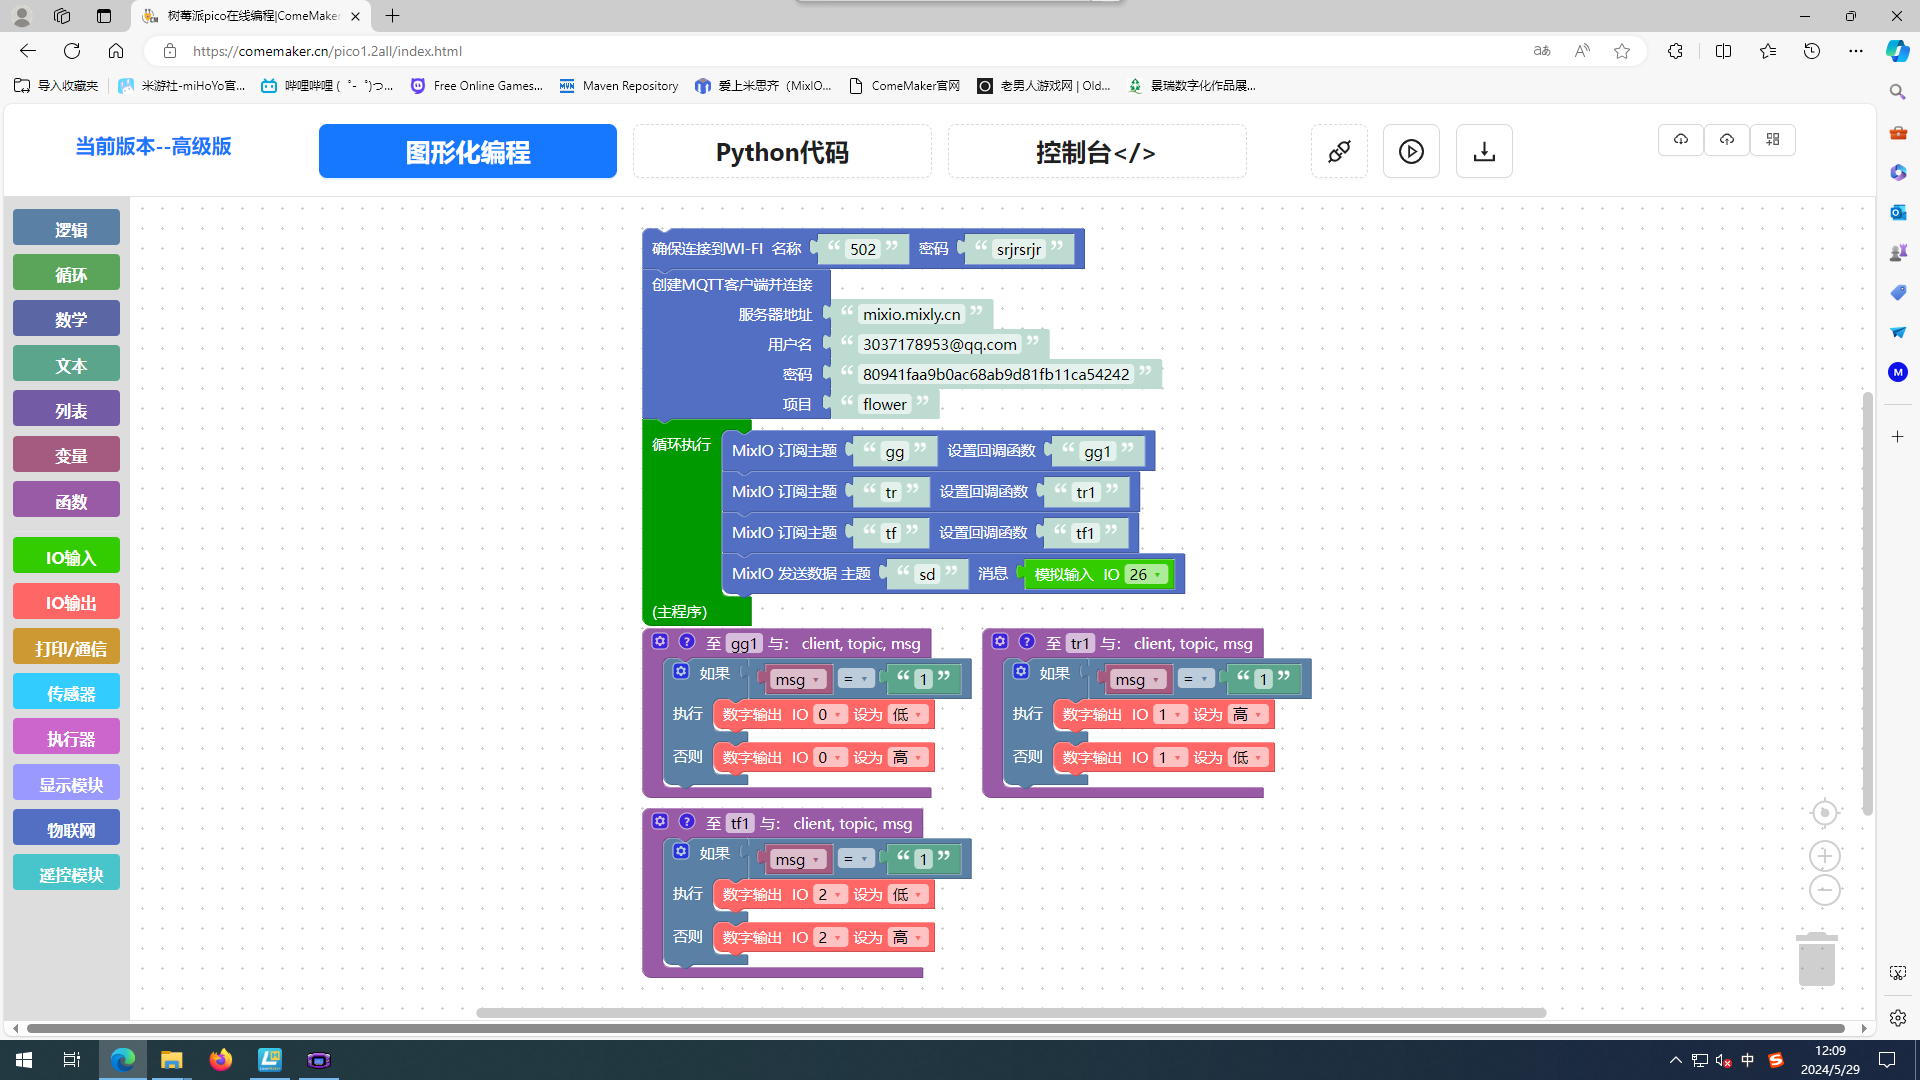Screen dimensions: 1920x1080
Task: Open File Explorer from the taskbar
Action: click(x=172, y=1060)
